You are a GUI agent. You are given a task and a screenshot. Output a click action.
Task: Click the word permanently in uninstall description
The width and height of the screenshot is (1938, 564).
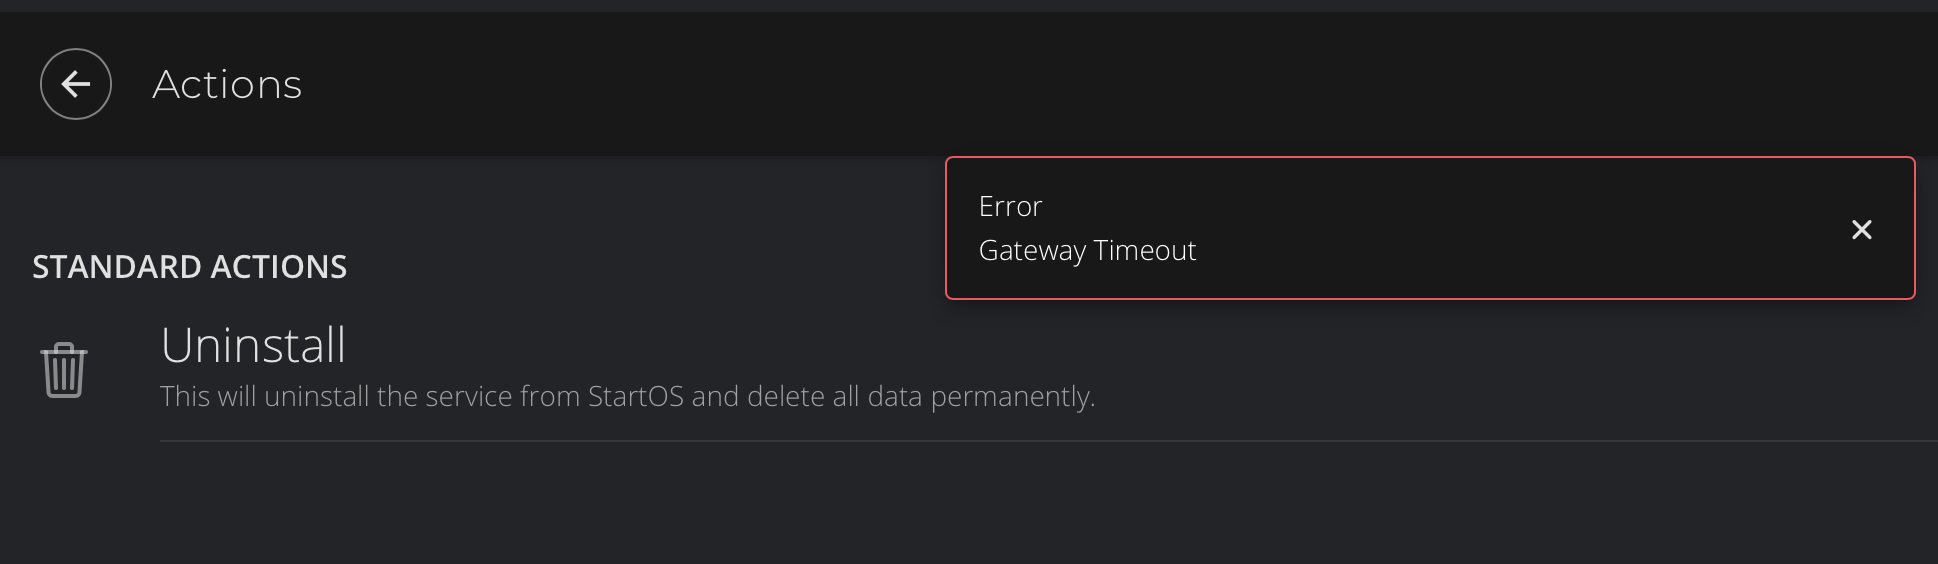1013,397
